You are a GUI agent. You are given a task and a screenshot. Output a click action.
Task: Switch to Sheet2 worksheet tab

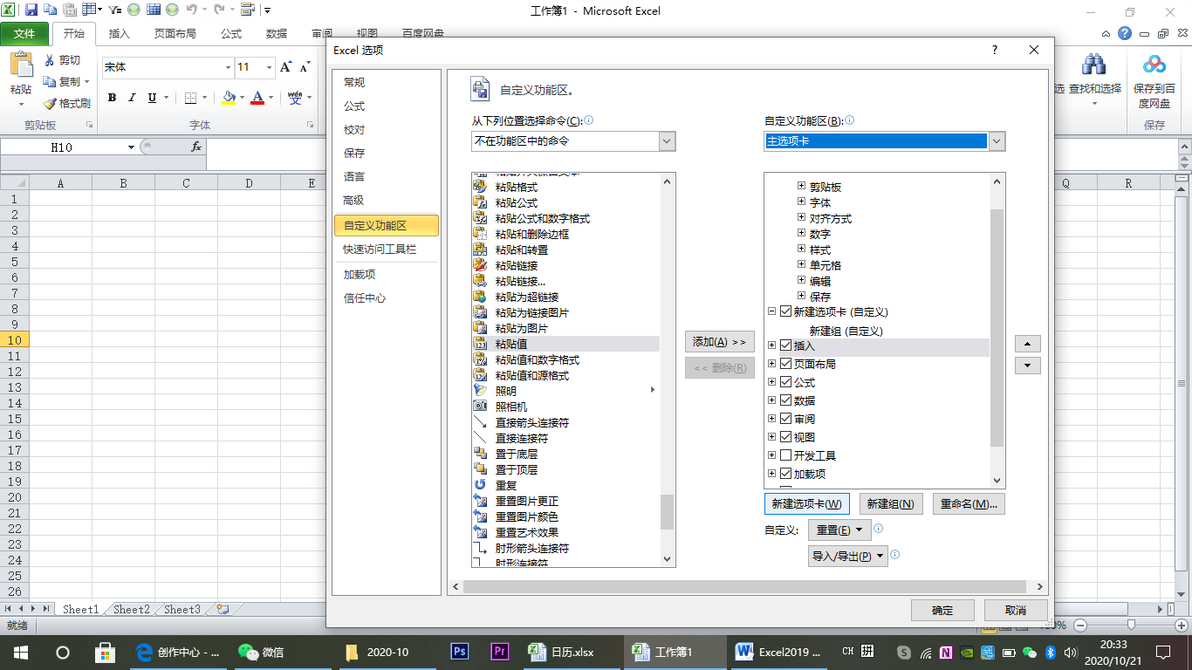pos(132,609)
